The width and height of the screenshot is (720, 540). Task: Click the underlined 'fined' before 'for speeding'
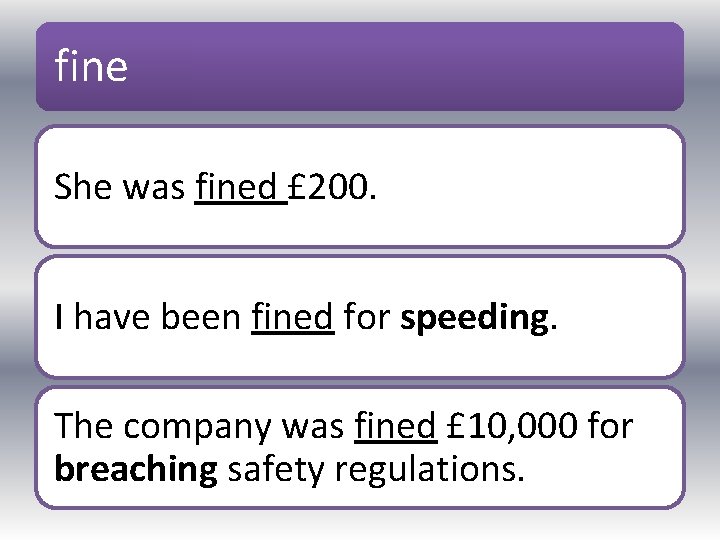click(292, 317)
